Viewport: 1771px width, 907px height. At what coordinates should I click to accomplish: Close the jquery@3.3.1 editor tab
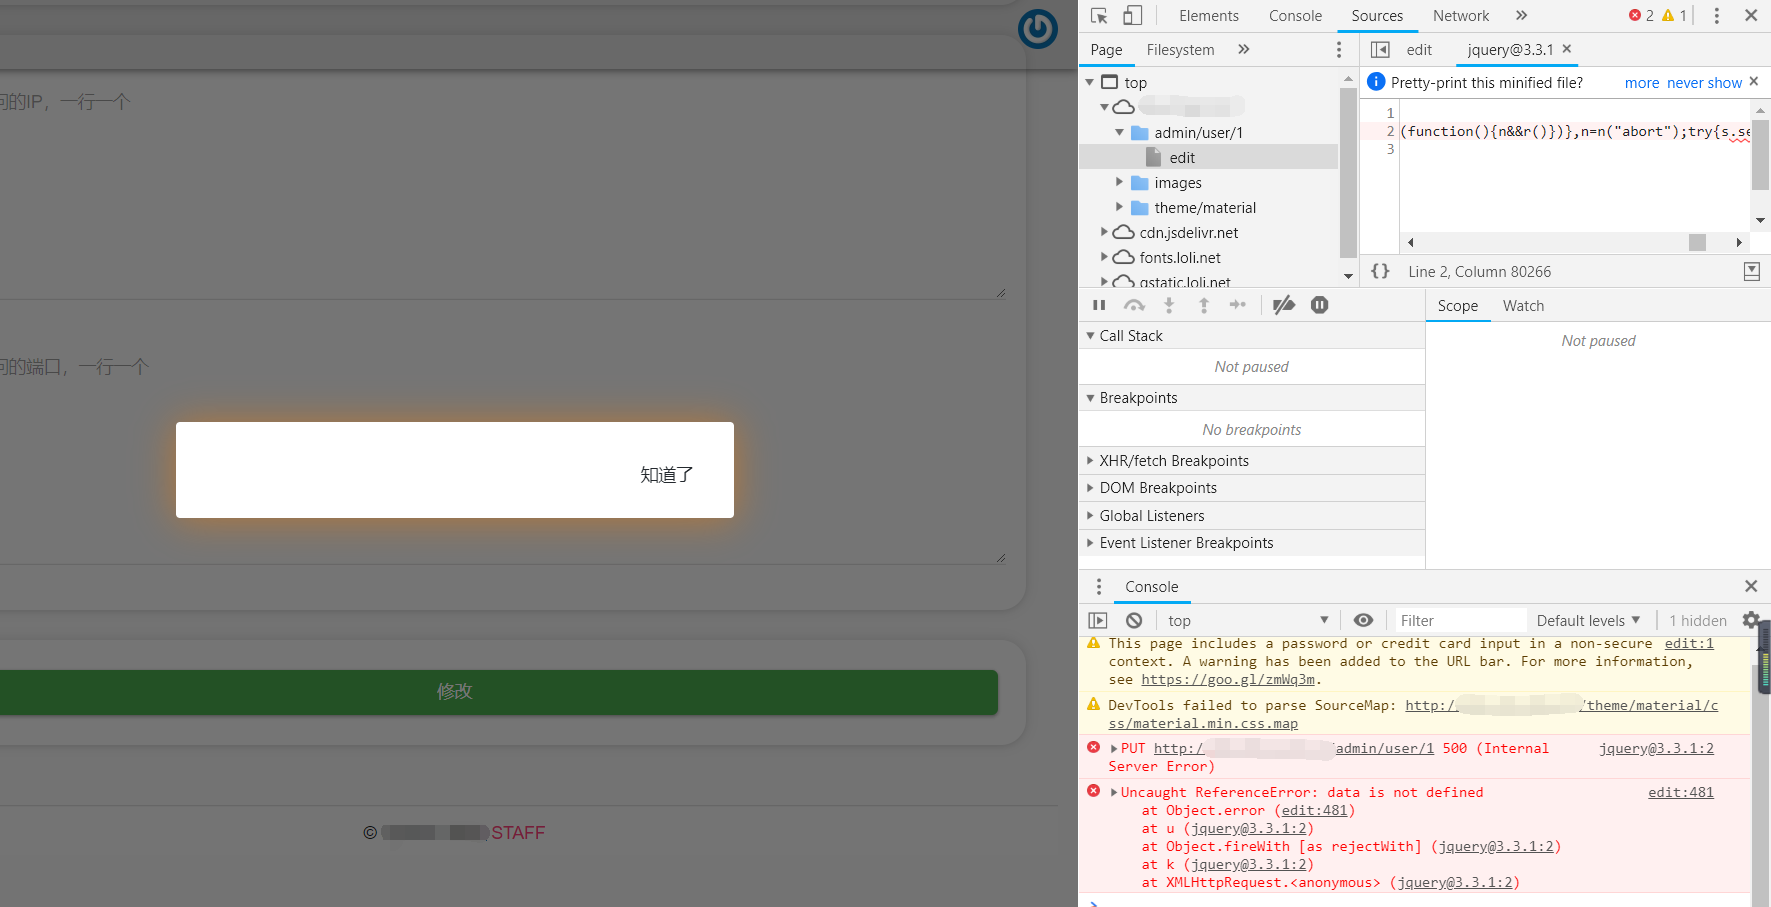(x=1567, y=49)
